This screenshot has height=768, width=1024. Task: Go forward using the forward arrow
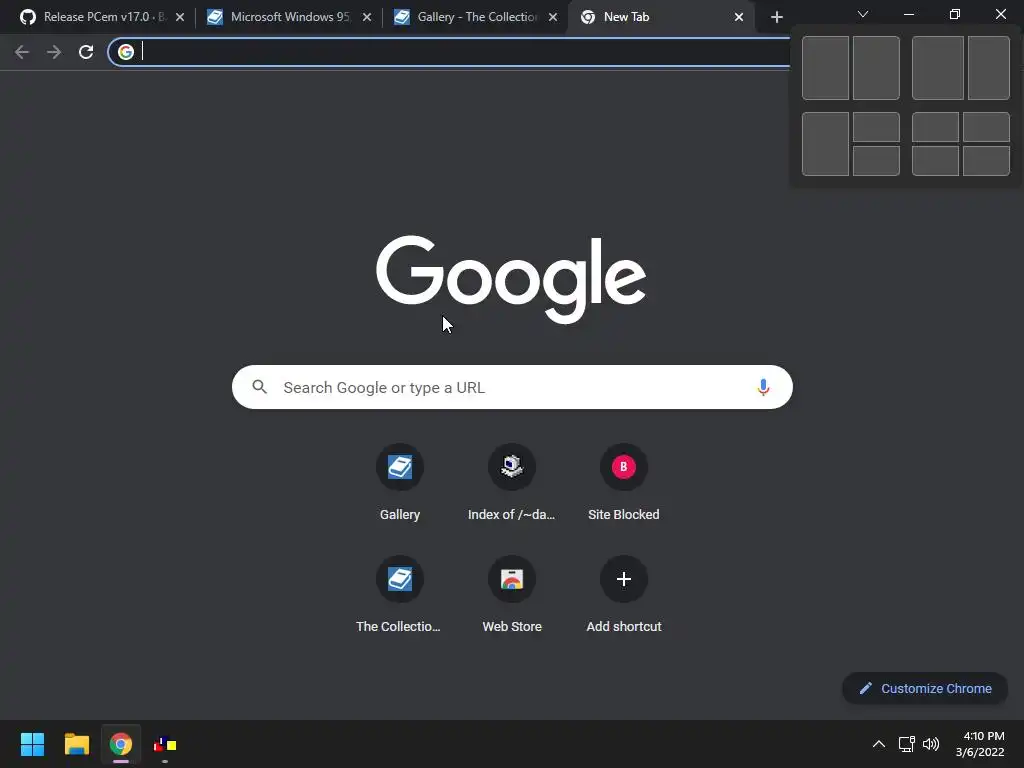[x=54, y=52]
